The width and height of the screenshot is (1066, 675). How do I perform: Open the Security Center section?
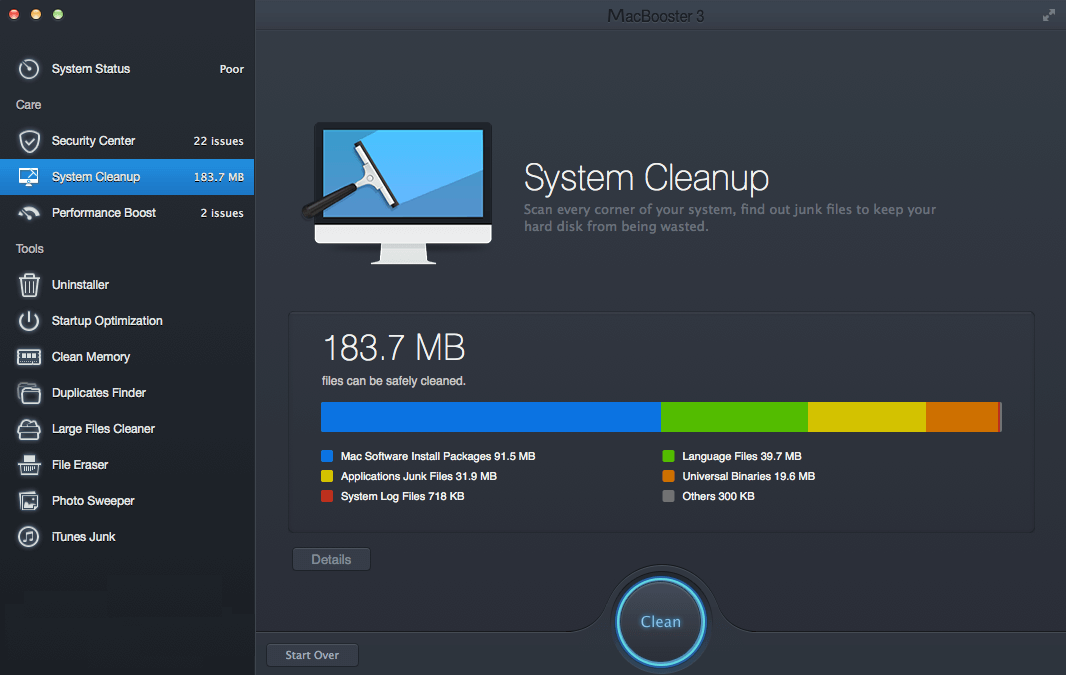[x=127, y=141]
